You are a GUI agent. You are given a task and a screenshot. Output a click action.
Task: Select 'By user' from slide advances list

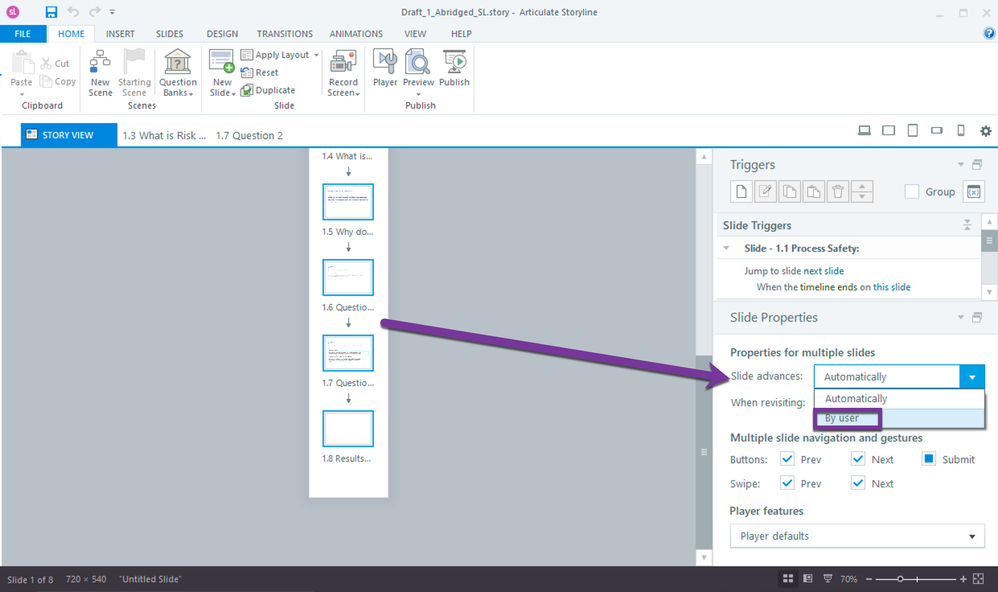pyautogui.click(x=842, y=418)
